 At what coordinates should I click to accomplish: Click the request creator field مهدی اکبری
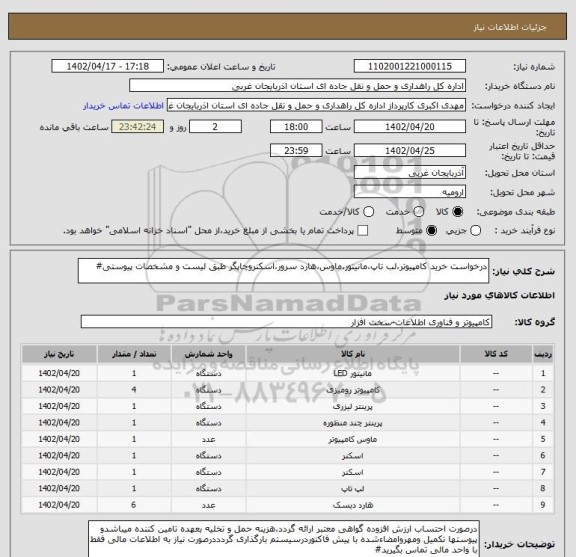(x=316, y=105)
